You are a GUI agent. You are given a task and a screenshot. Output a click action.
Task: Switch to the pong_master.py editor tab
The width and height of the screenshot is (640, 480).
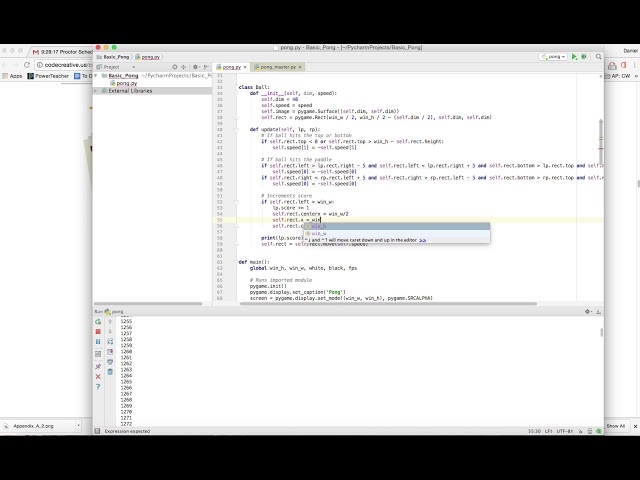pyautogui.click(x=280, y=67)
